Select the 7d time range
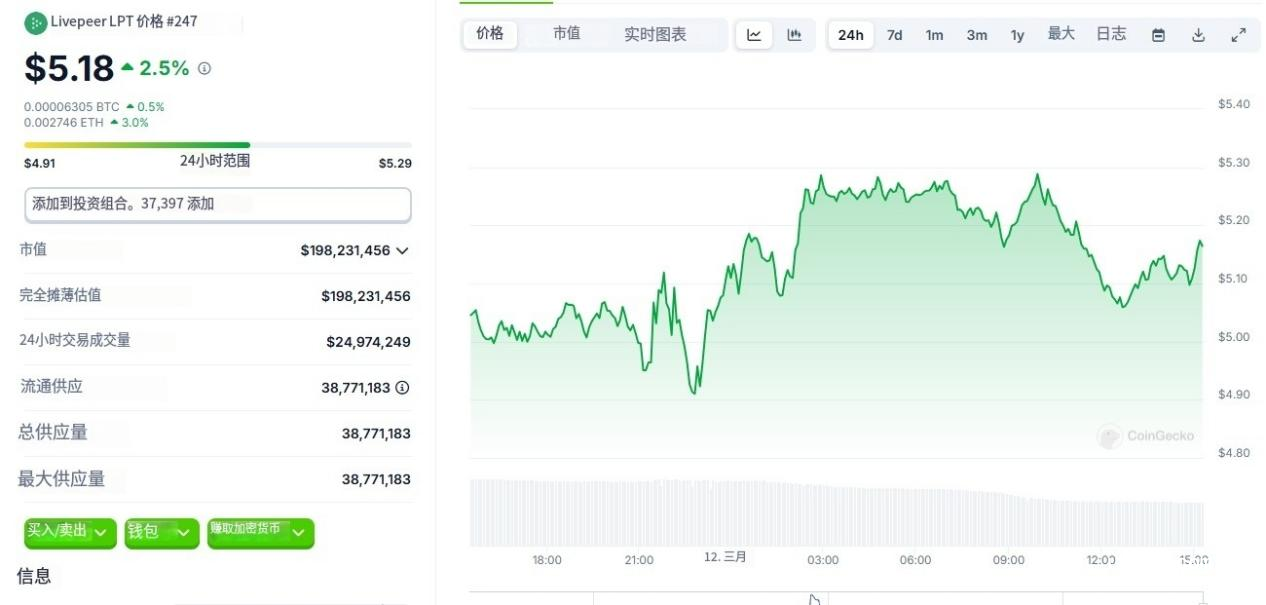Screen dimensions: 1266x605 tap(894, 35)
